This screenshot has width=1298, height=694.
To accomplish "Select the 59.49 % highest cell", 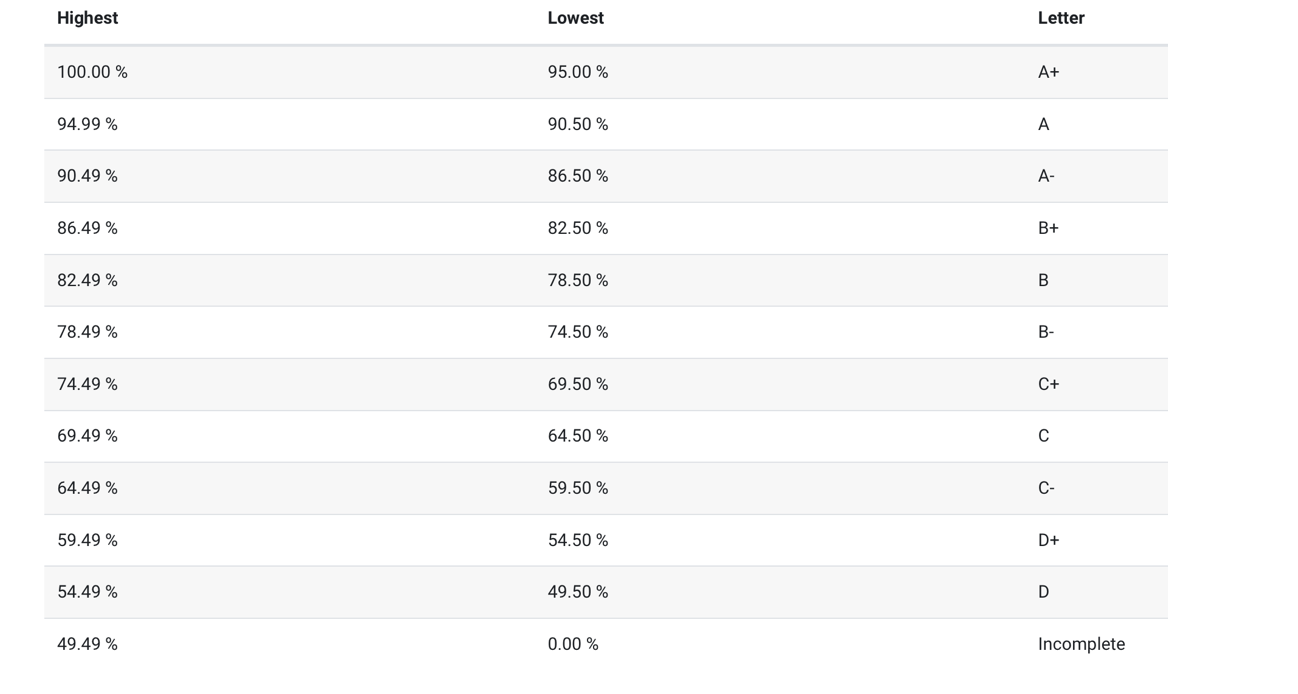I will coord(87,540).
